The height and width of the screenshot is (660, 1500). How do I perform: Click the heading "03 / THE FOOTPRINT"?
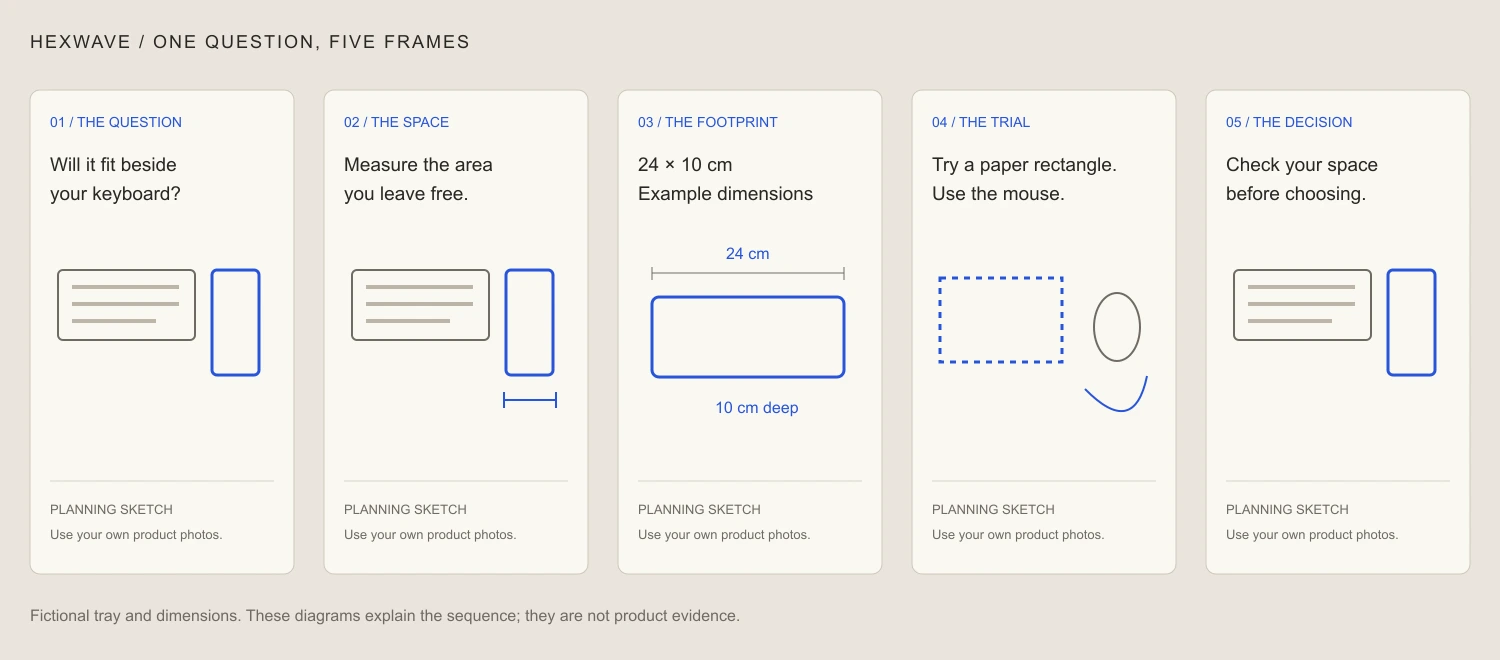(x=707, y=122)
